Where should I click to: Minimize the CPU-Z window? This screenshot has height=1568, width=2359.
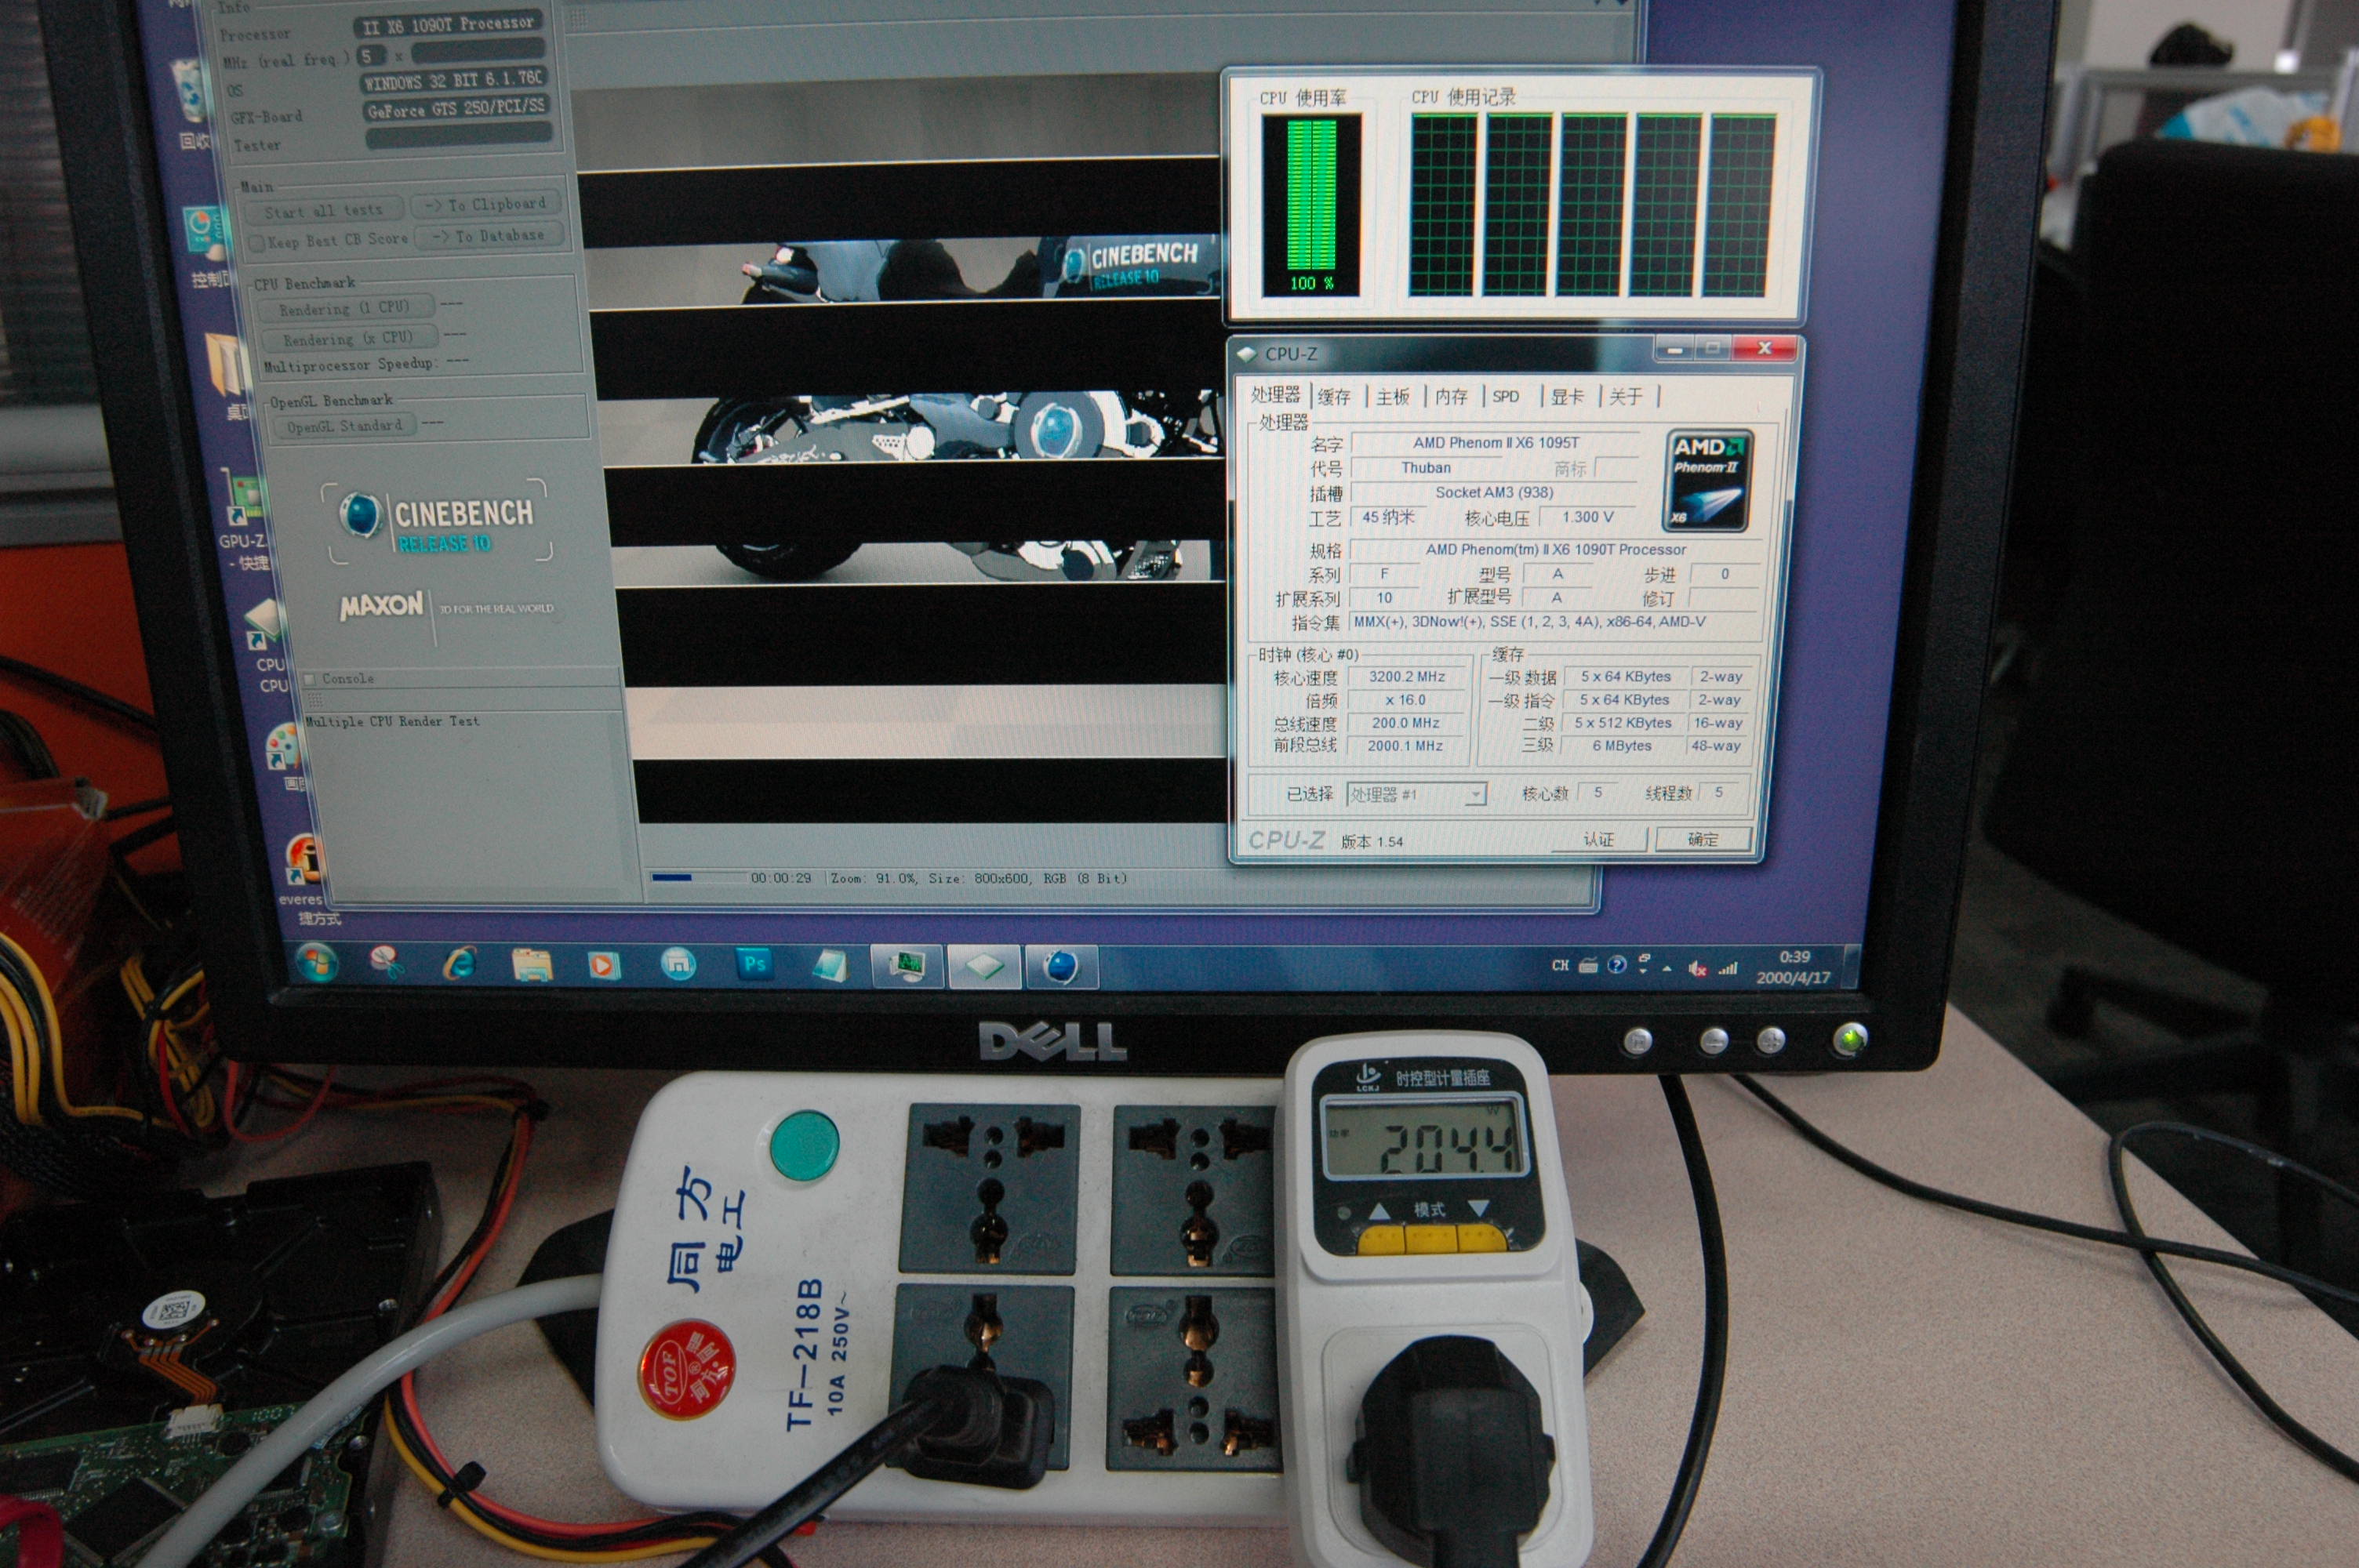pos(1674,349)
